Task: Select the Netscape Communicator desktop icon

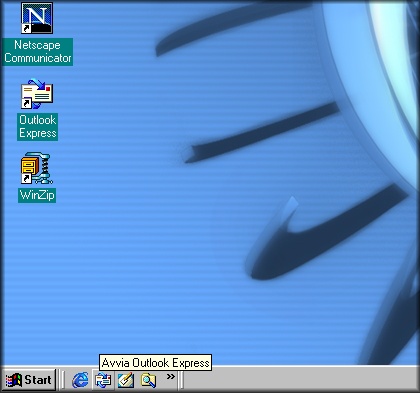Action: point(37,18)
